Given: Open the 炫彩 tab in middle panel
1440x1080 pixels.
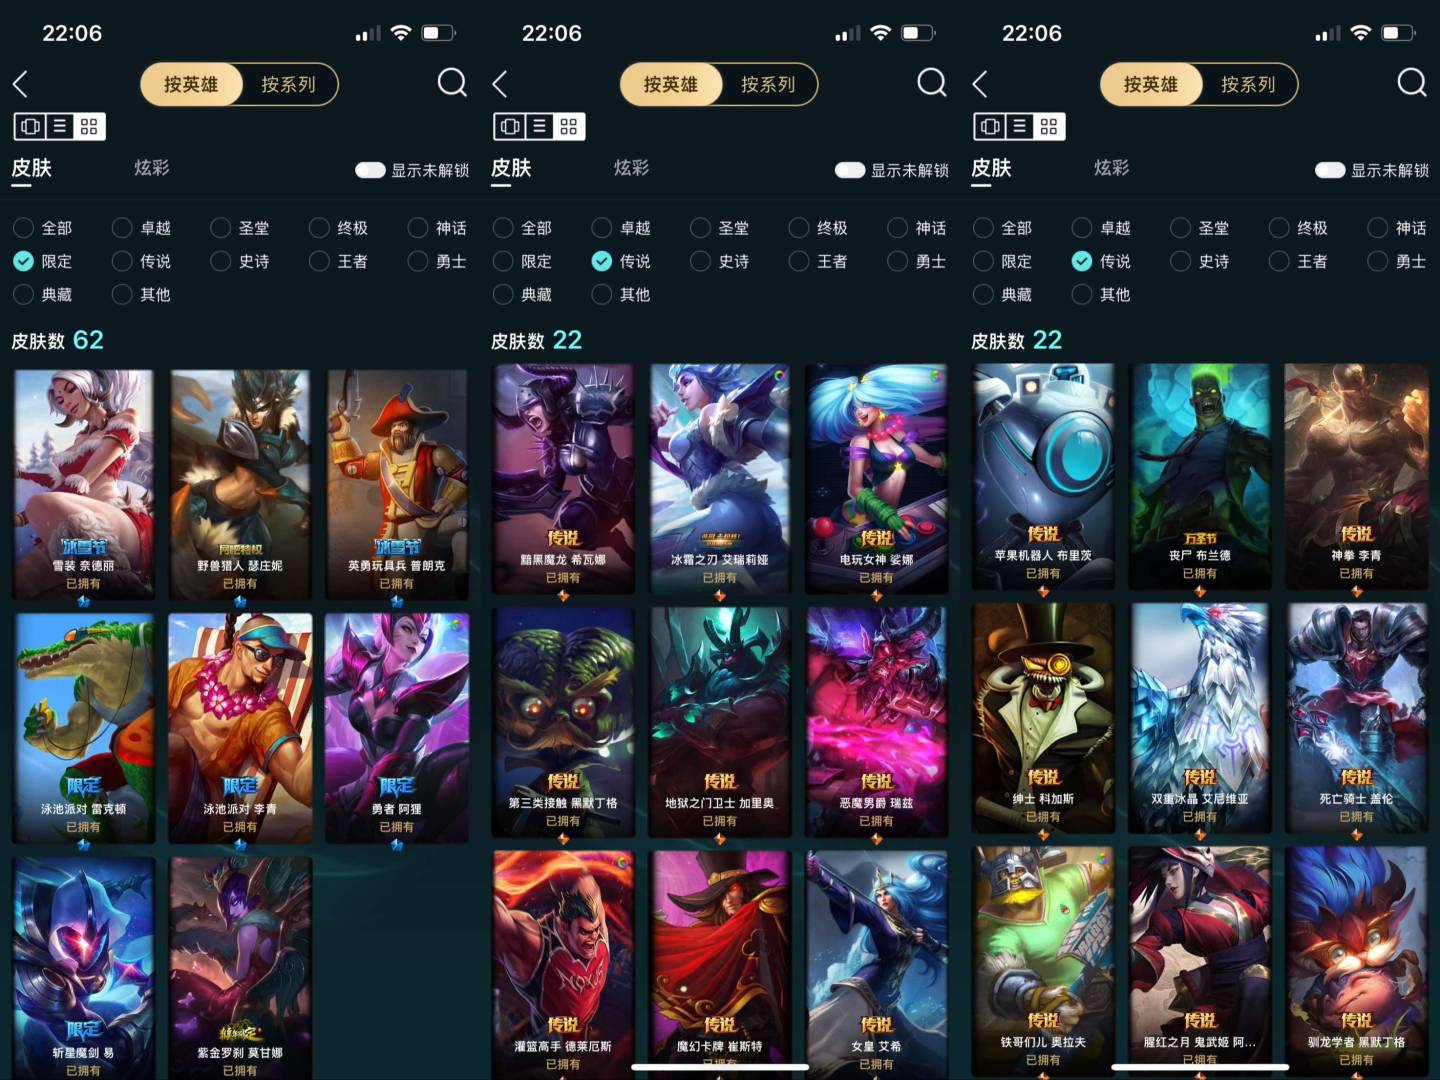Looking at the screenshot, I should click(x=632, y=168).
